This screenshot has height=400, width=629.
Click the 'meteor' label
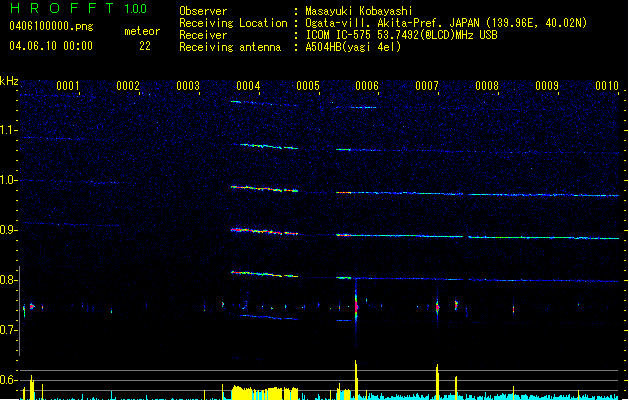tap(142, 31)
